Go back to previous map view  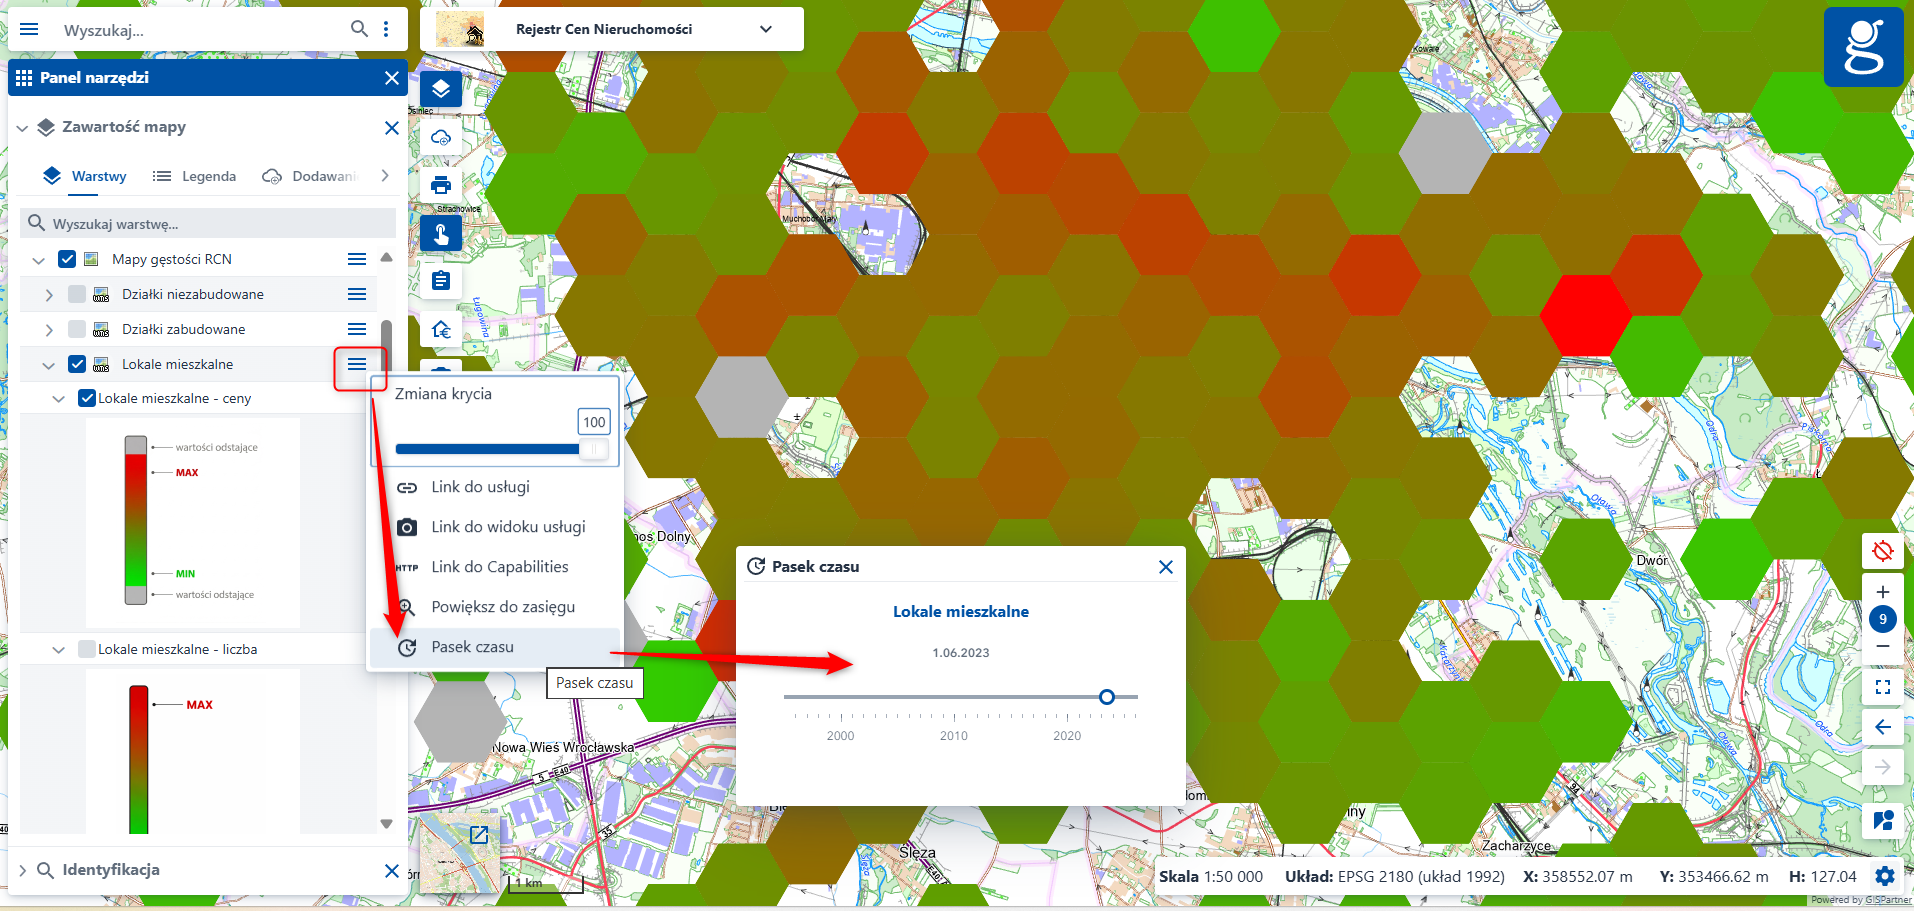click(1882, 727)
